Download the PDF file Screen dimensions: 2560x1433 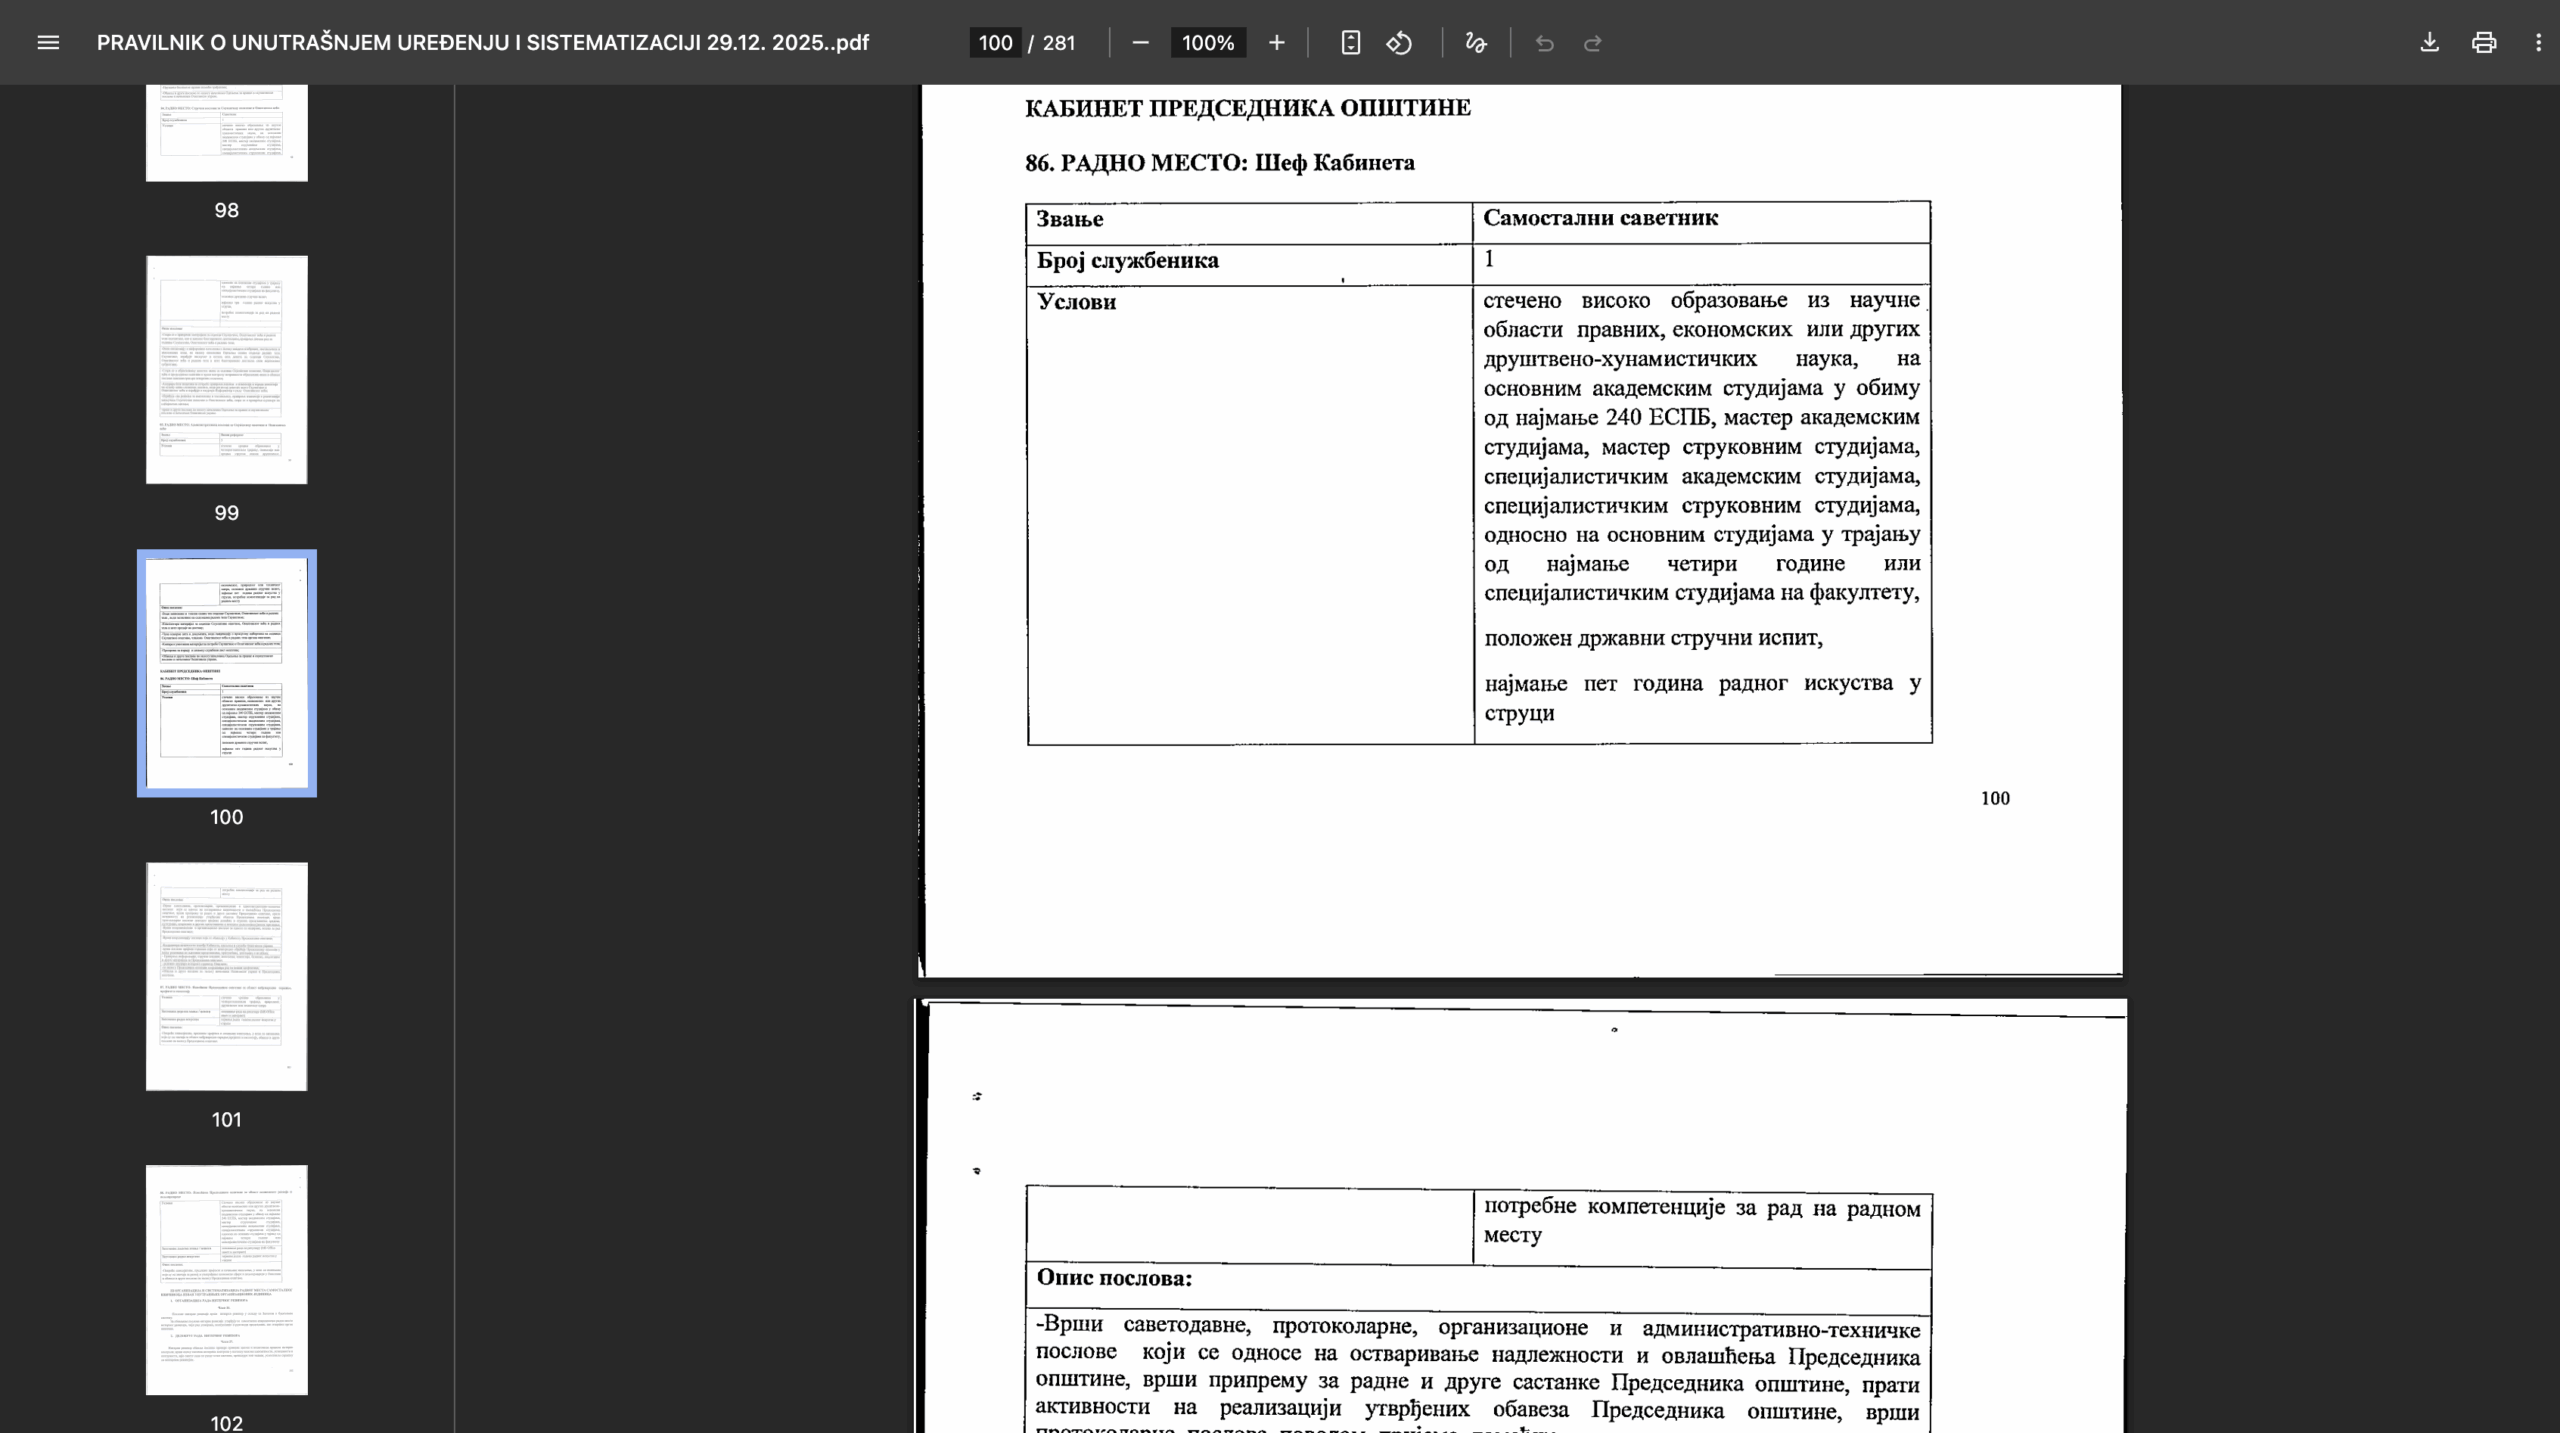click(x=2429, y=43)
